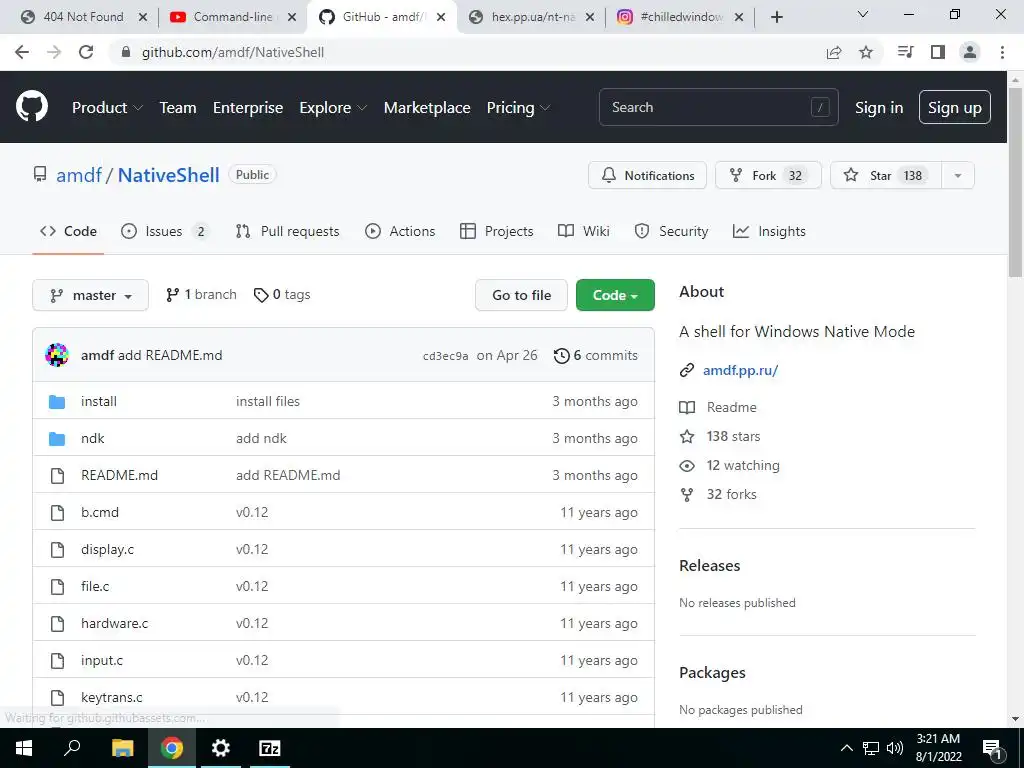This screenshot has width=1024, height=768.
Task: Switch to the hex.pp.ua browser tab
Action: 532,17
